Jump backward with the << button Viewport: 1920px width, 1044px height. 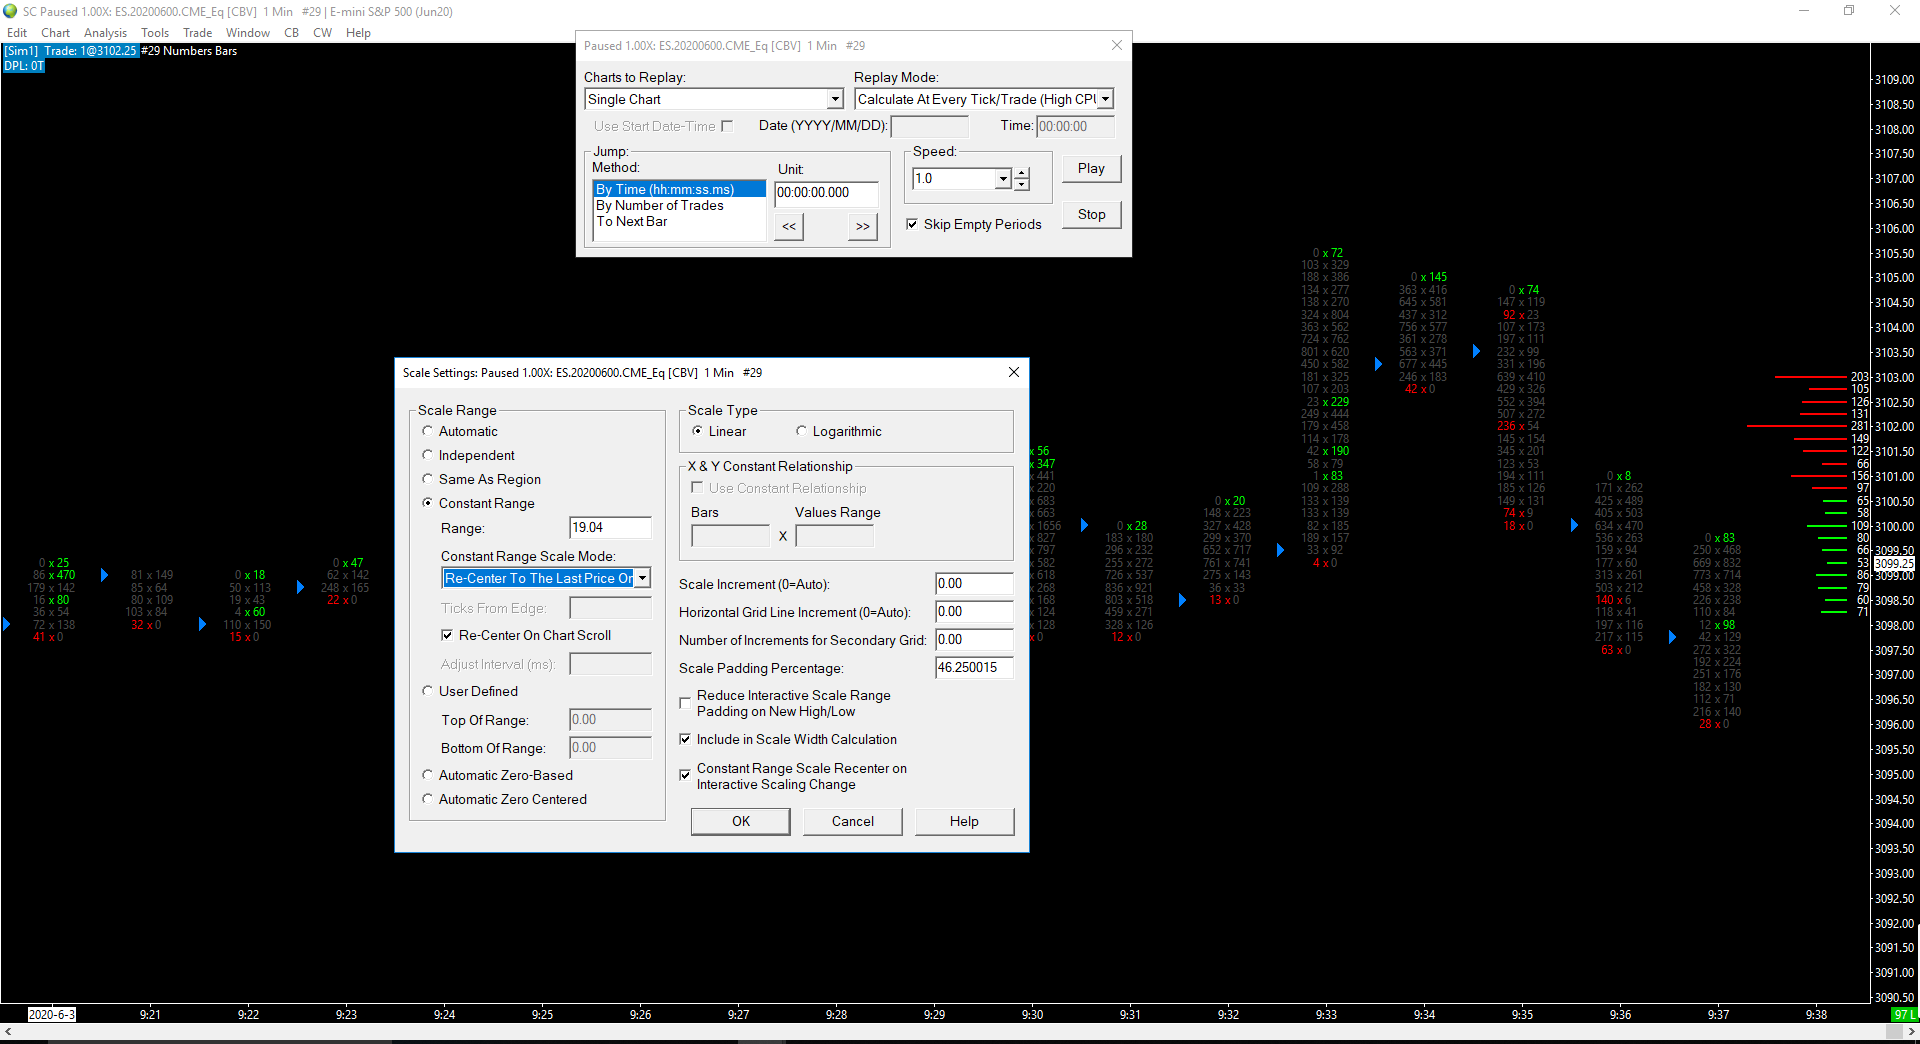click(789, 226)
